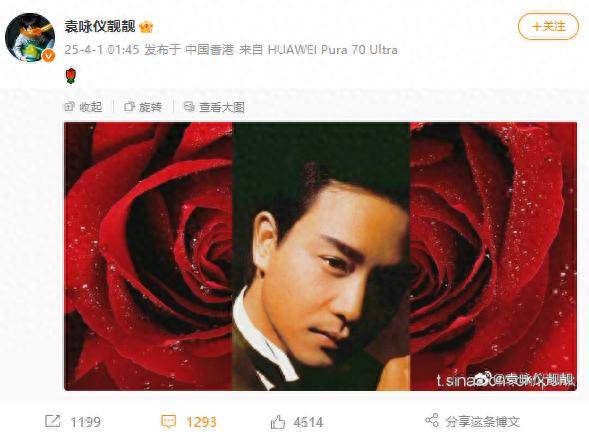Click the post timestamp 25-4-1 01:45

tap(102, 50)
